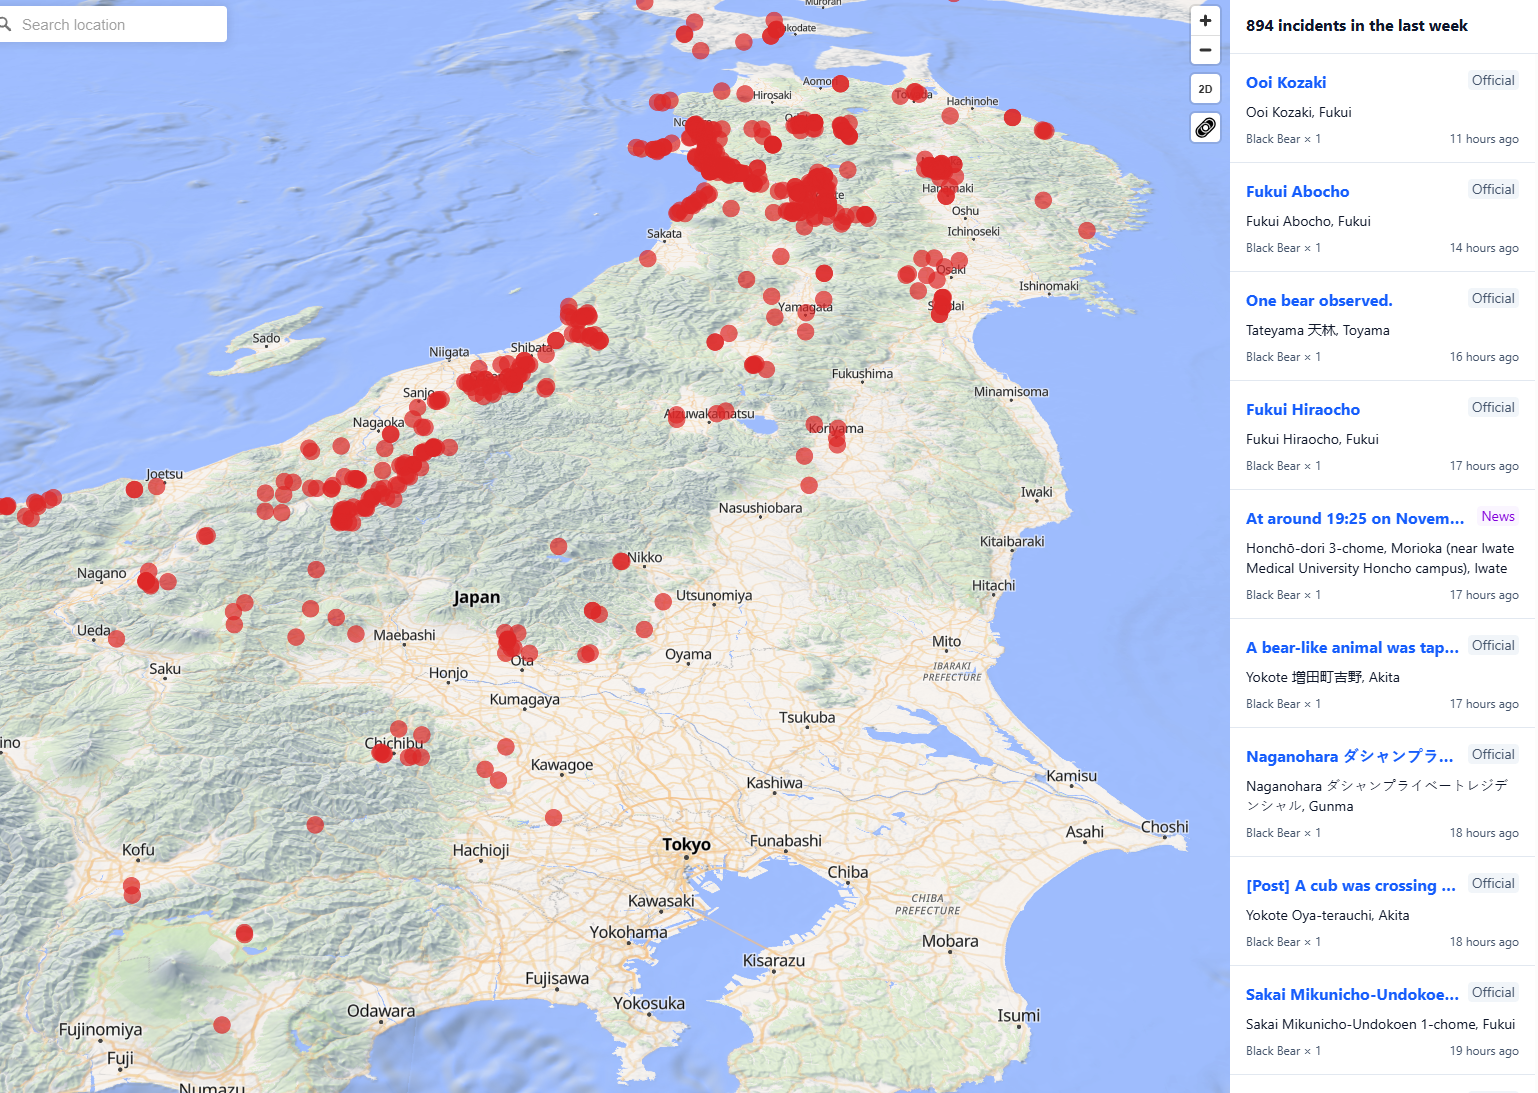Open the Fukui Abocho incident link
This screenshot has width=1538, height=1093.
(1297, 191)
